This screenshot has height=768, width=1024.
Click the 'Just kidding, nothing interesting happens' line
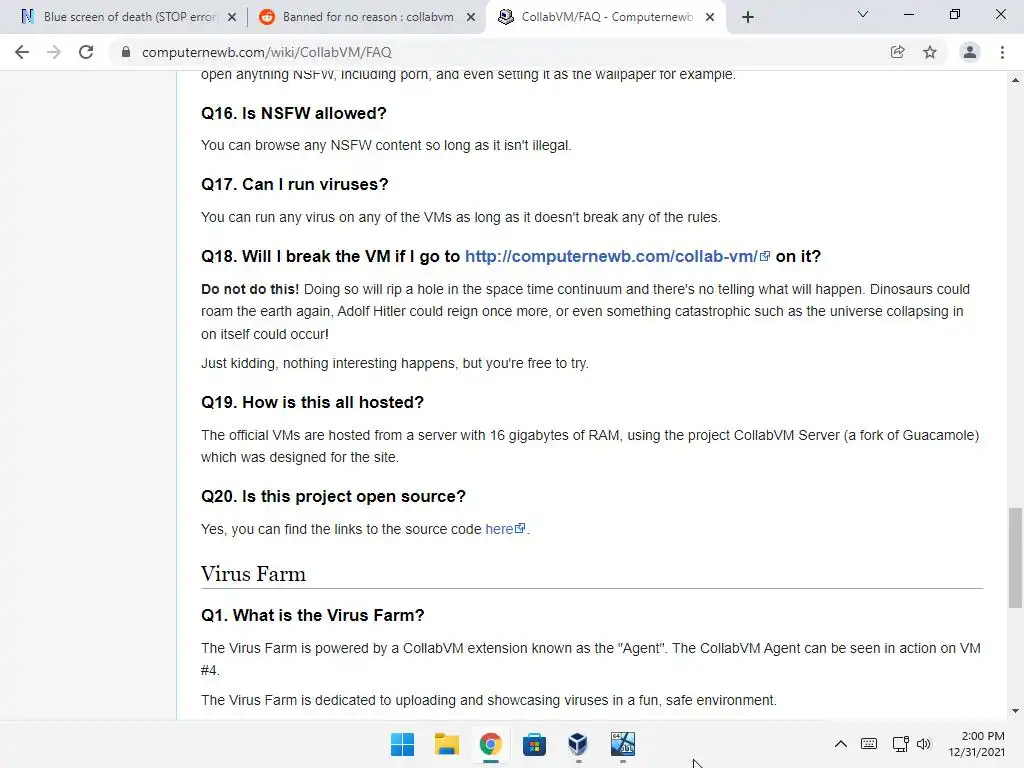394,363
